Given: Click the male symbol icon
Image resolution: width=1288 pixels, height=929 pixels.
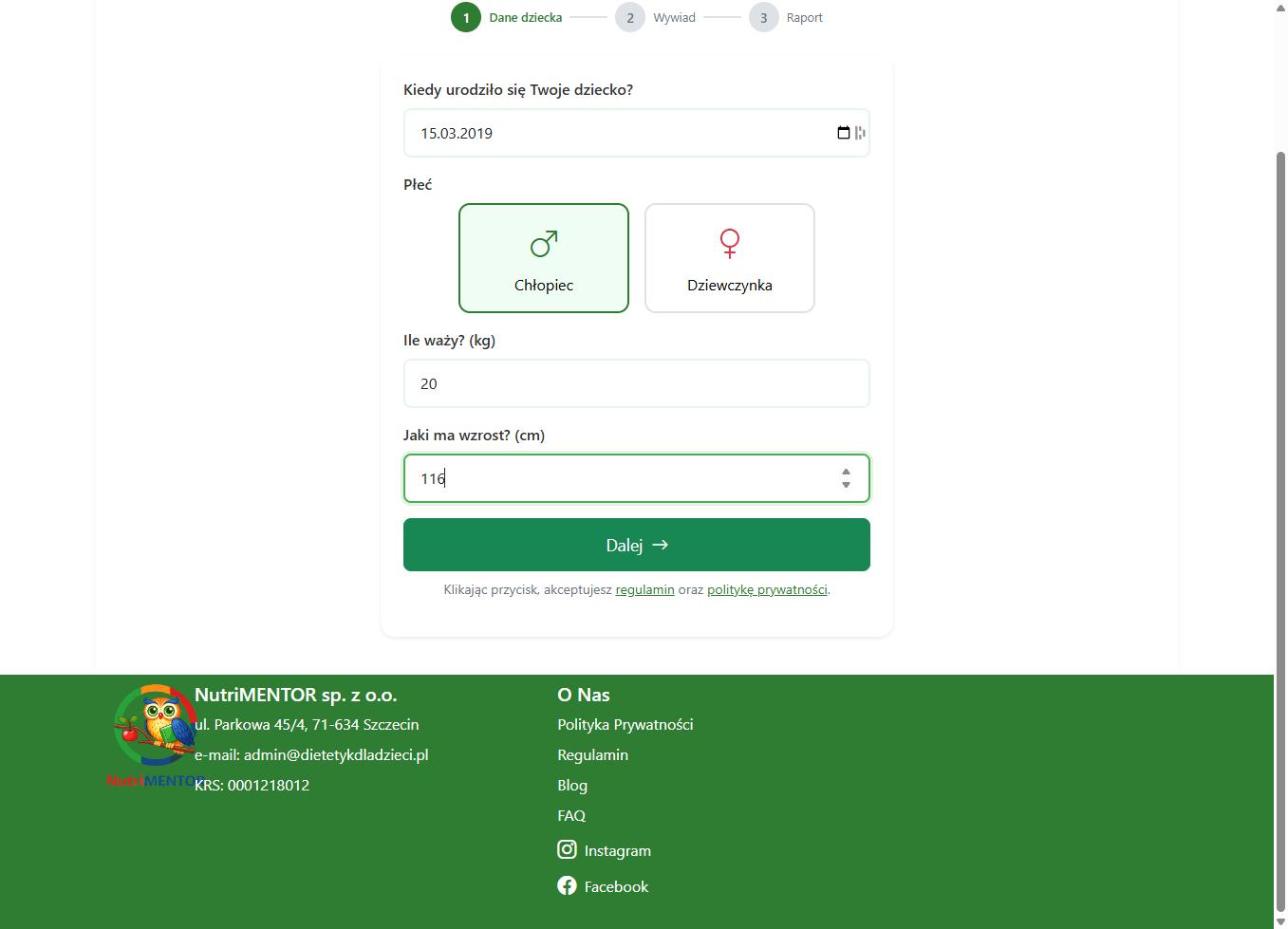Looking at the screenshot, I should point(544,243).
